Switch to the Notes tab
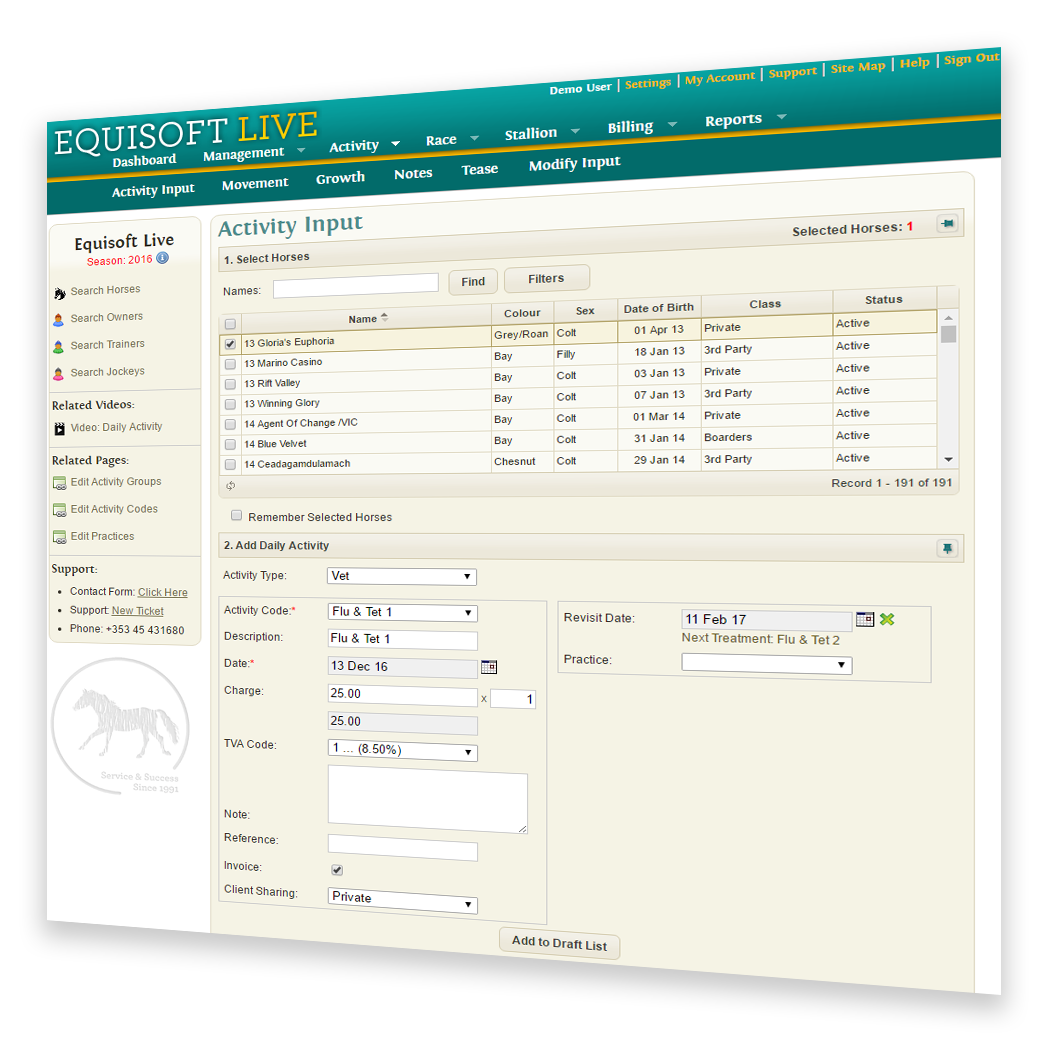The image size is (1049, 1043). click(413, 173)
